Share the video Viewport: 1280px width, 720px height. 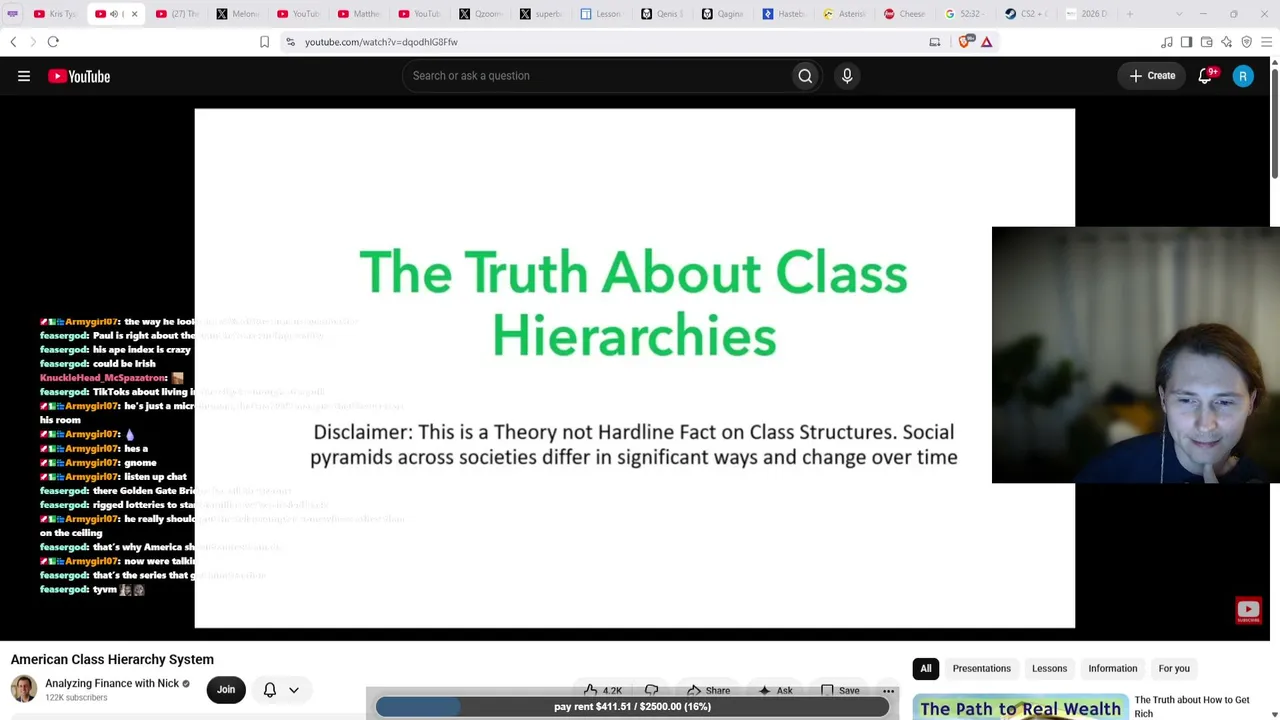pos(708,690)
